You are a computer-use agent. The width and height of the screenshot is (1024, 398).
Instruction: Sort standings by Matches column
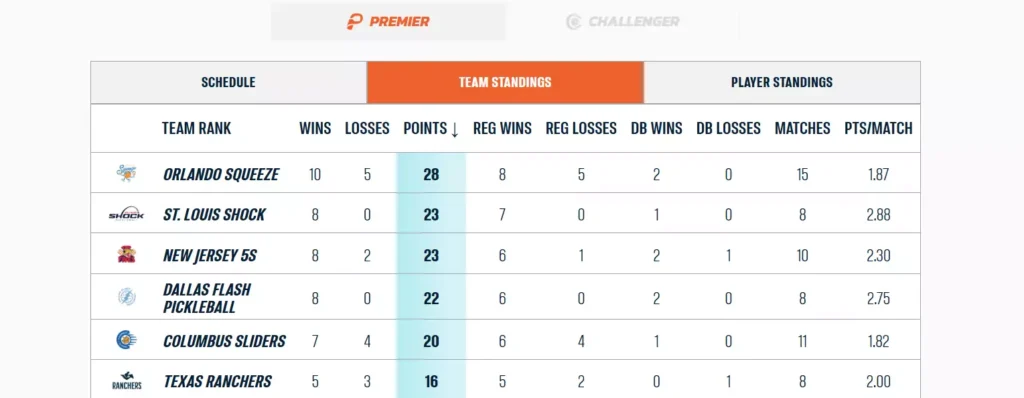(803, 129)
